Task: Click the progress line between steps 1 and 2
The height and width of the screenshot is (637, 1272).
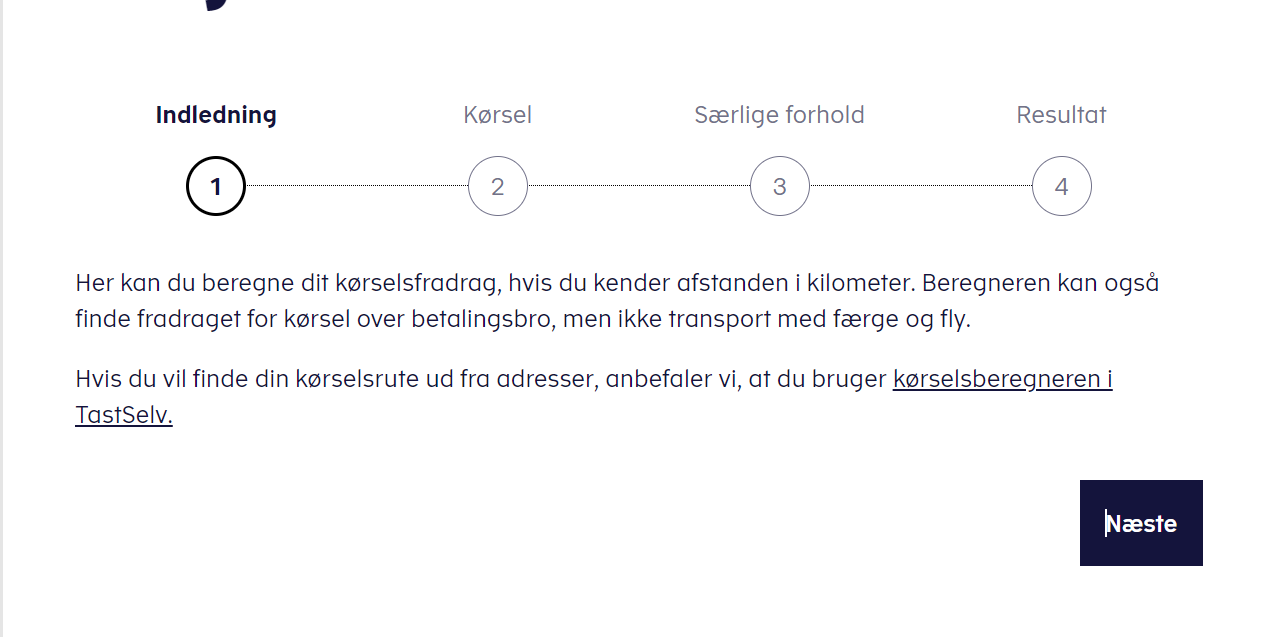Action: pos(356,186)
